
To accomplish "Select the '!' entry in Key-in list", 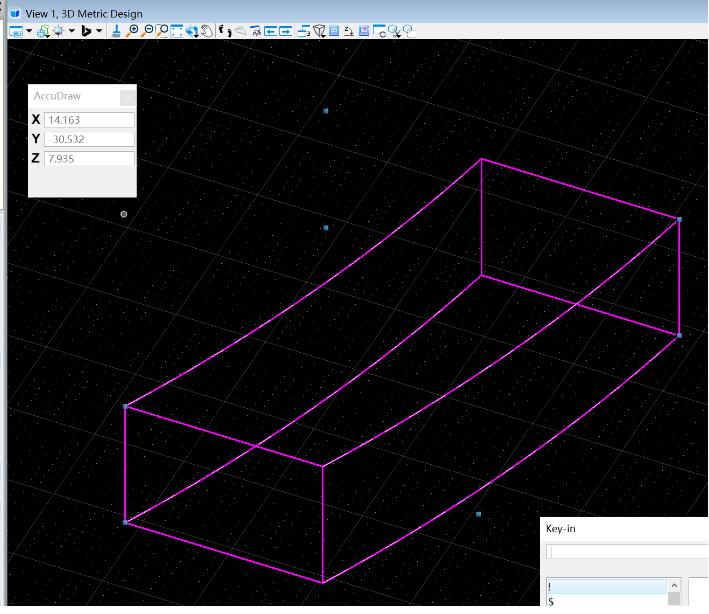I will pos(605,586).
